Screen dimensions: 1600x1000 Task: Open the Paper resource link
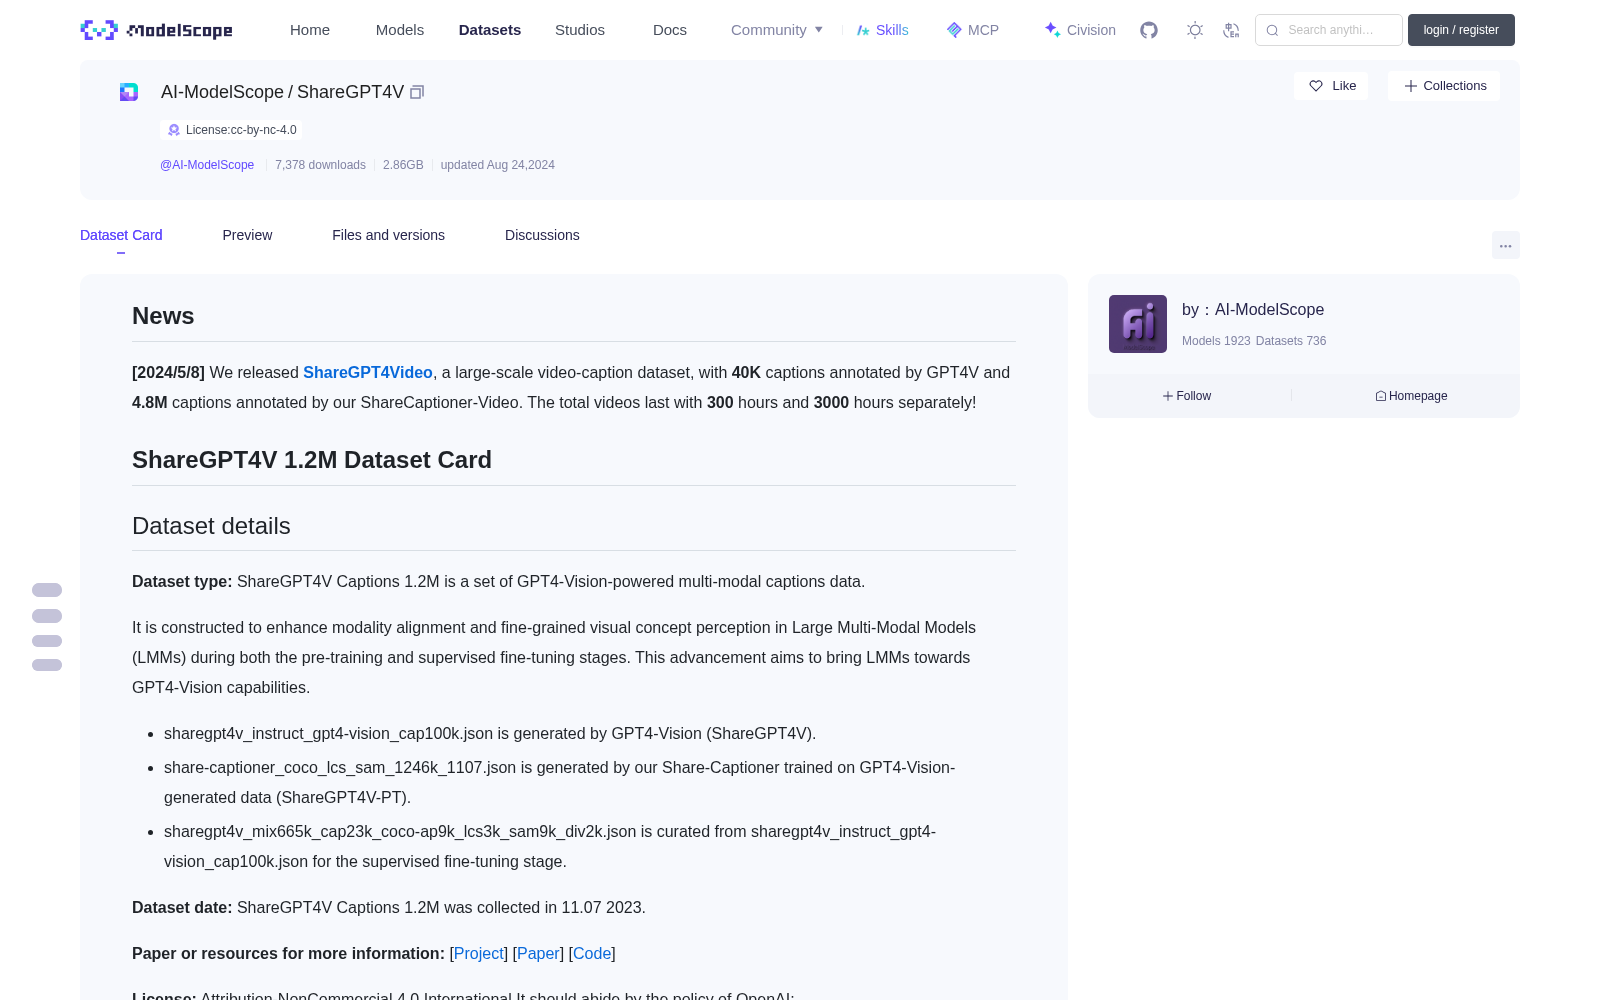[x=538, y=953]
